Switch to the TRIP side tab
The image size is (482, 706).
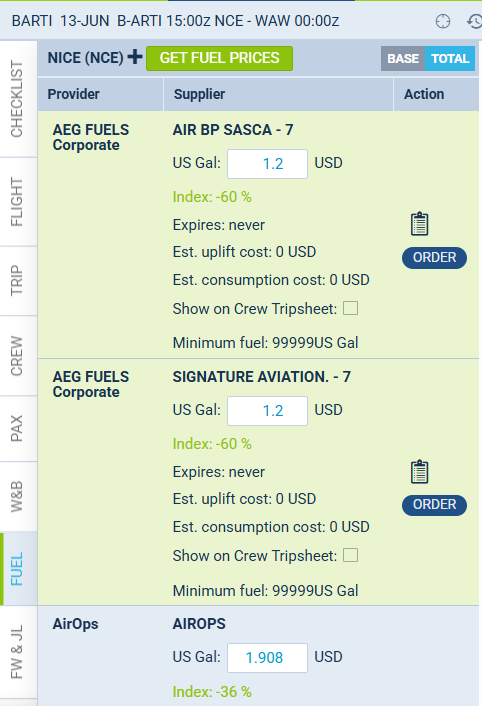tap(18, 281)
